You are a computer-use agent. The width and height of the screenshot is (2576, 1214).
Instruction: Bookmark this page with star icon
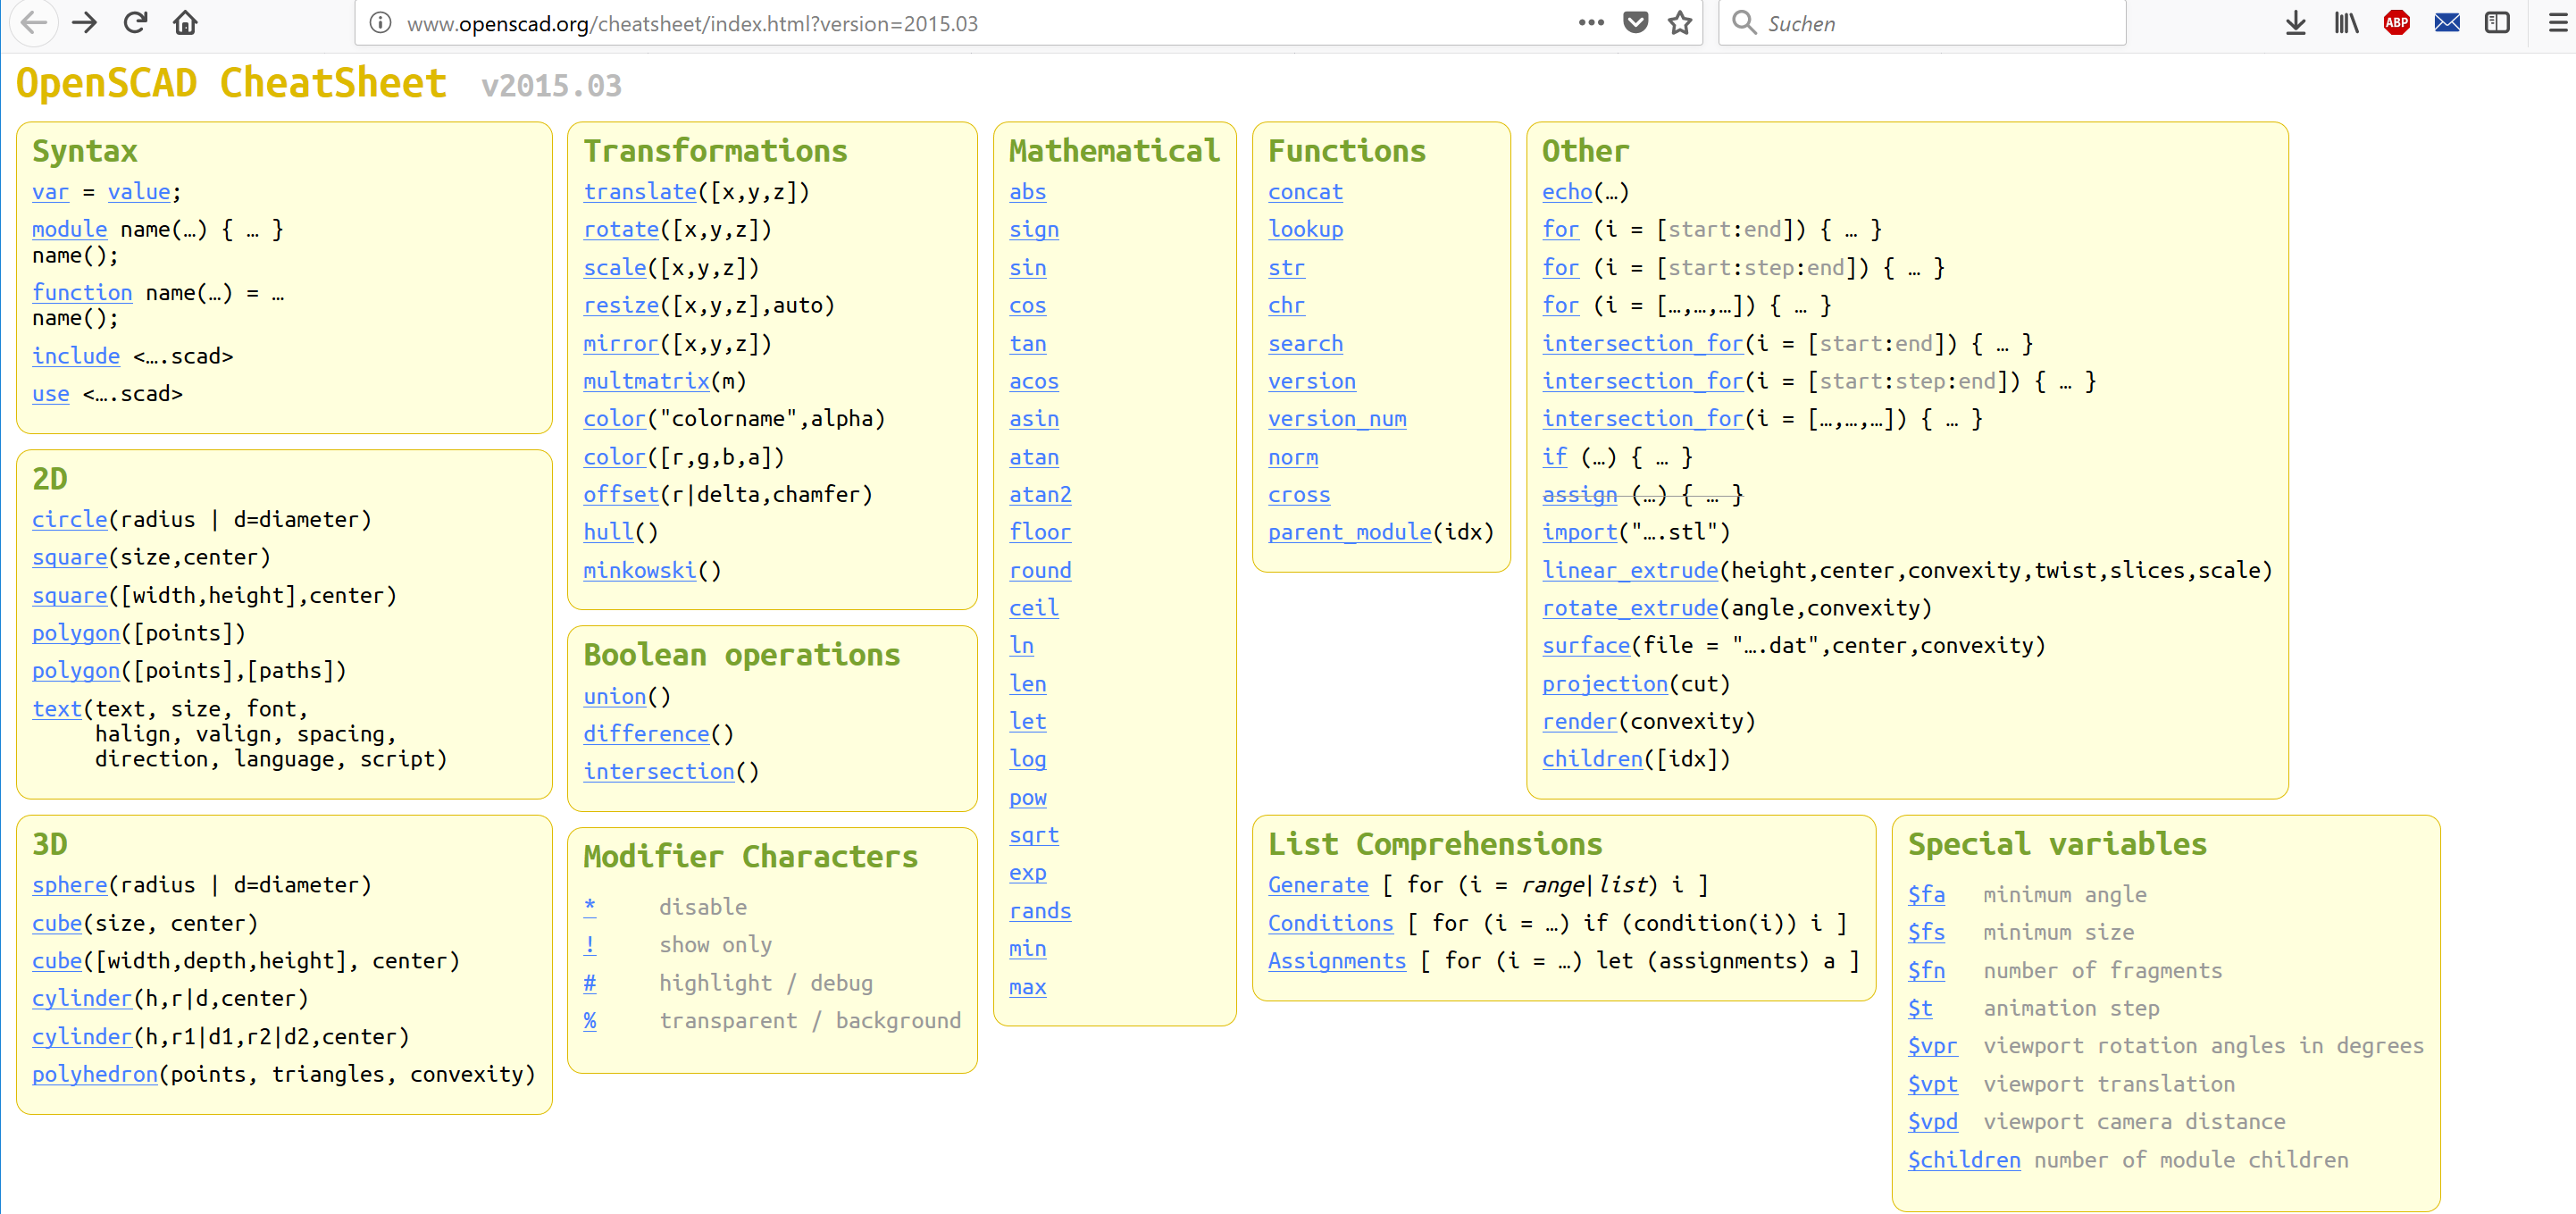pos(1680,22)
